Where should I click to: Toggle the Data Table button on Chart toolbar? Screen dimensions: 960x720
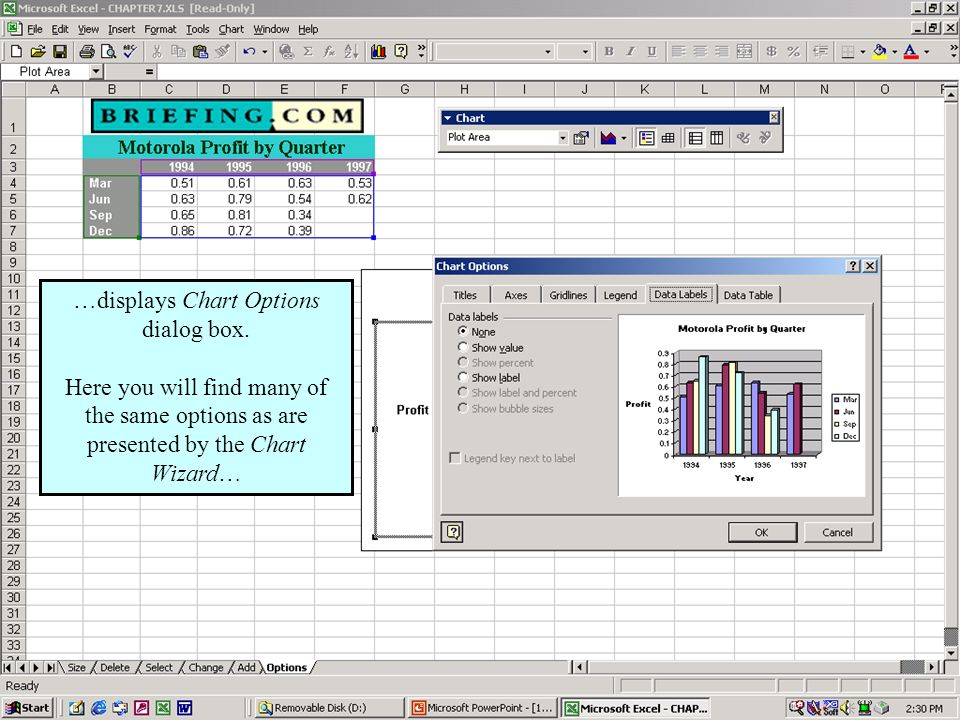(x=668, y=138)
